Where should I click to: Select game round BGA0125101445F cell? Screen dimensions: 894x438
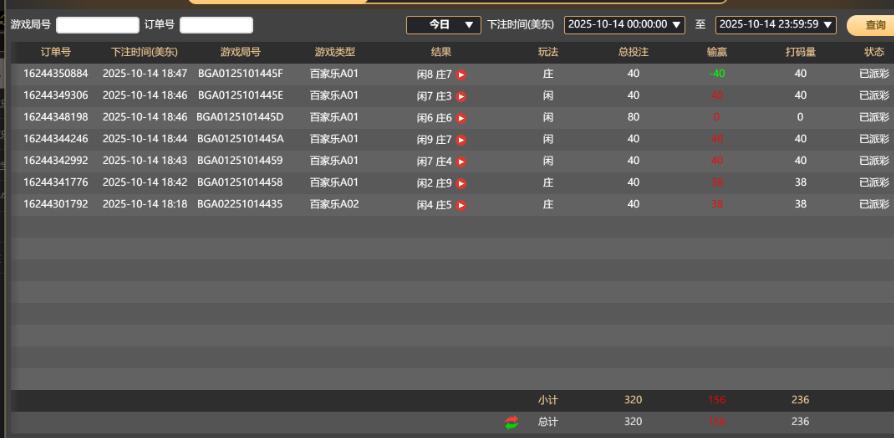coord(240,74)
